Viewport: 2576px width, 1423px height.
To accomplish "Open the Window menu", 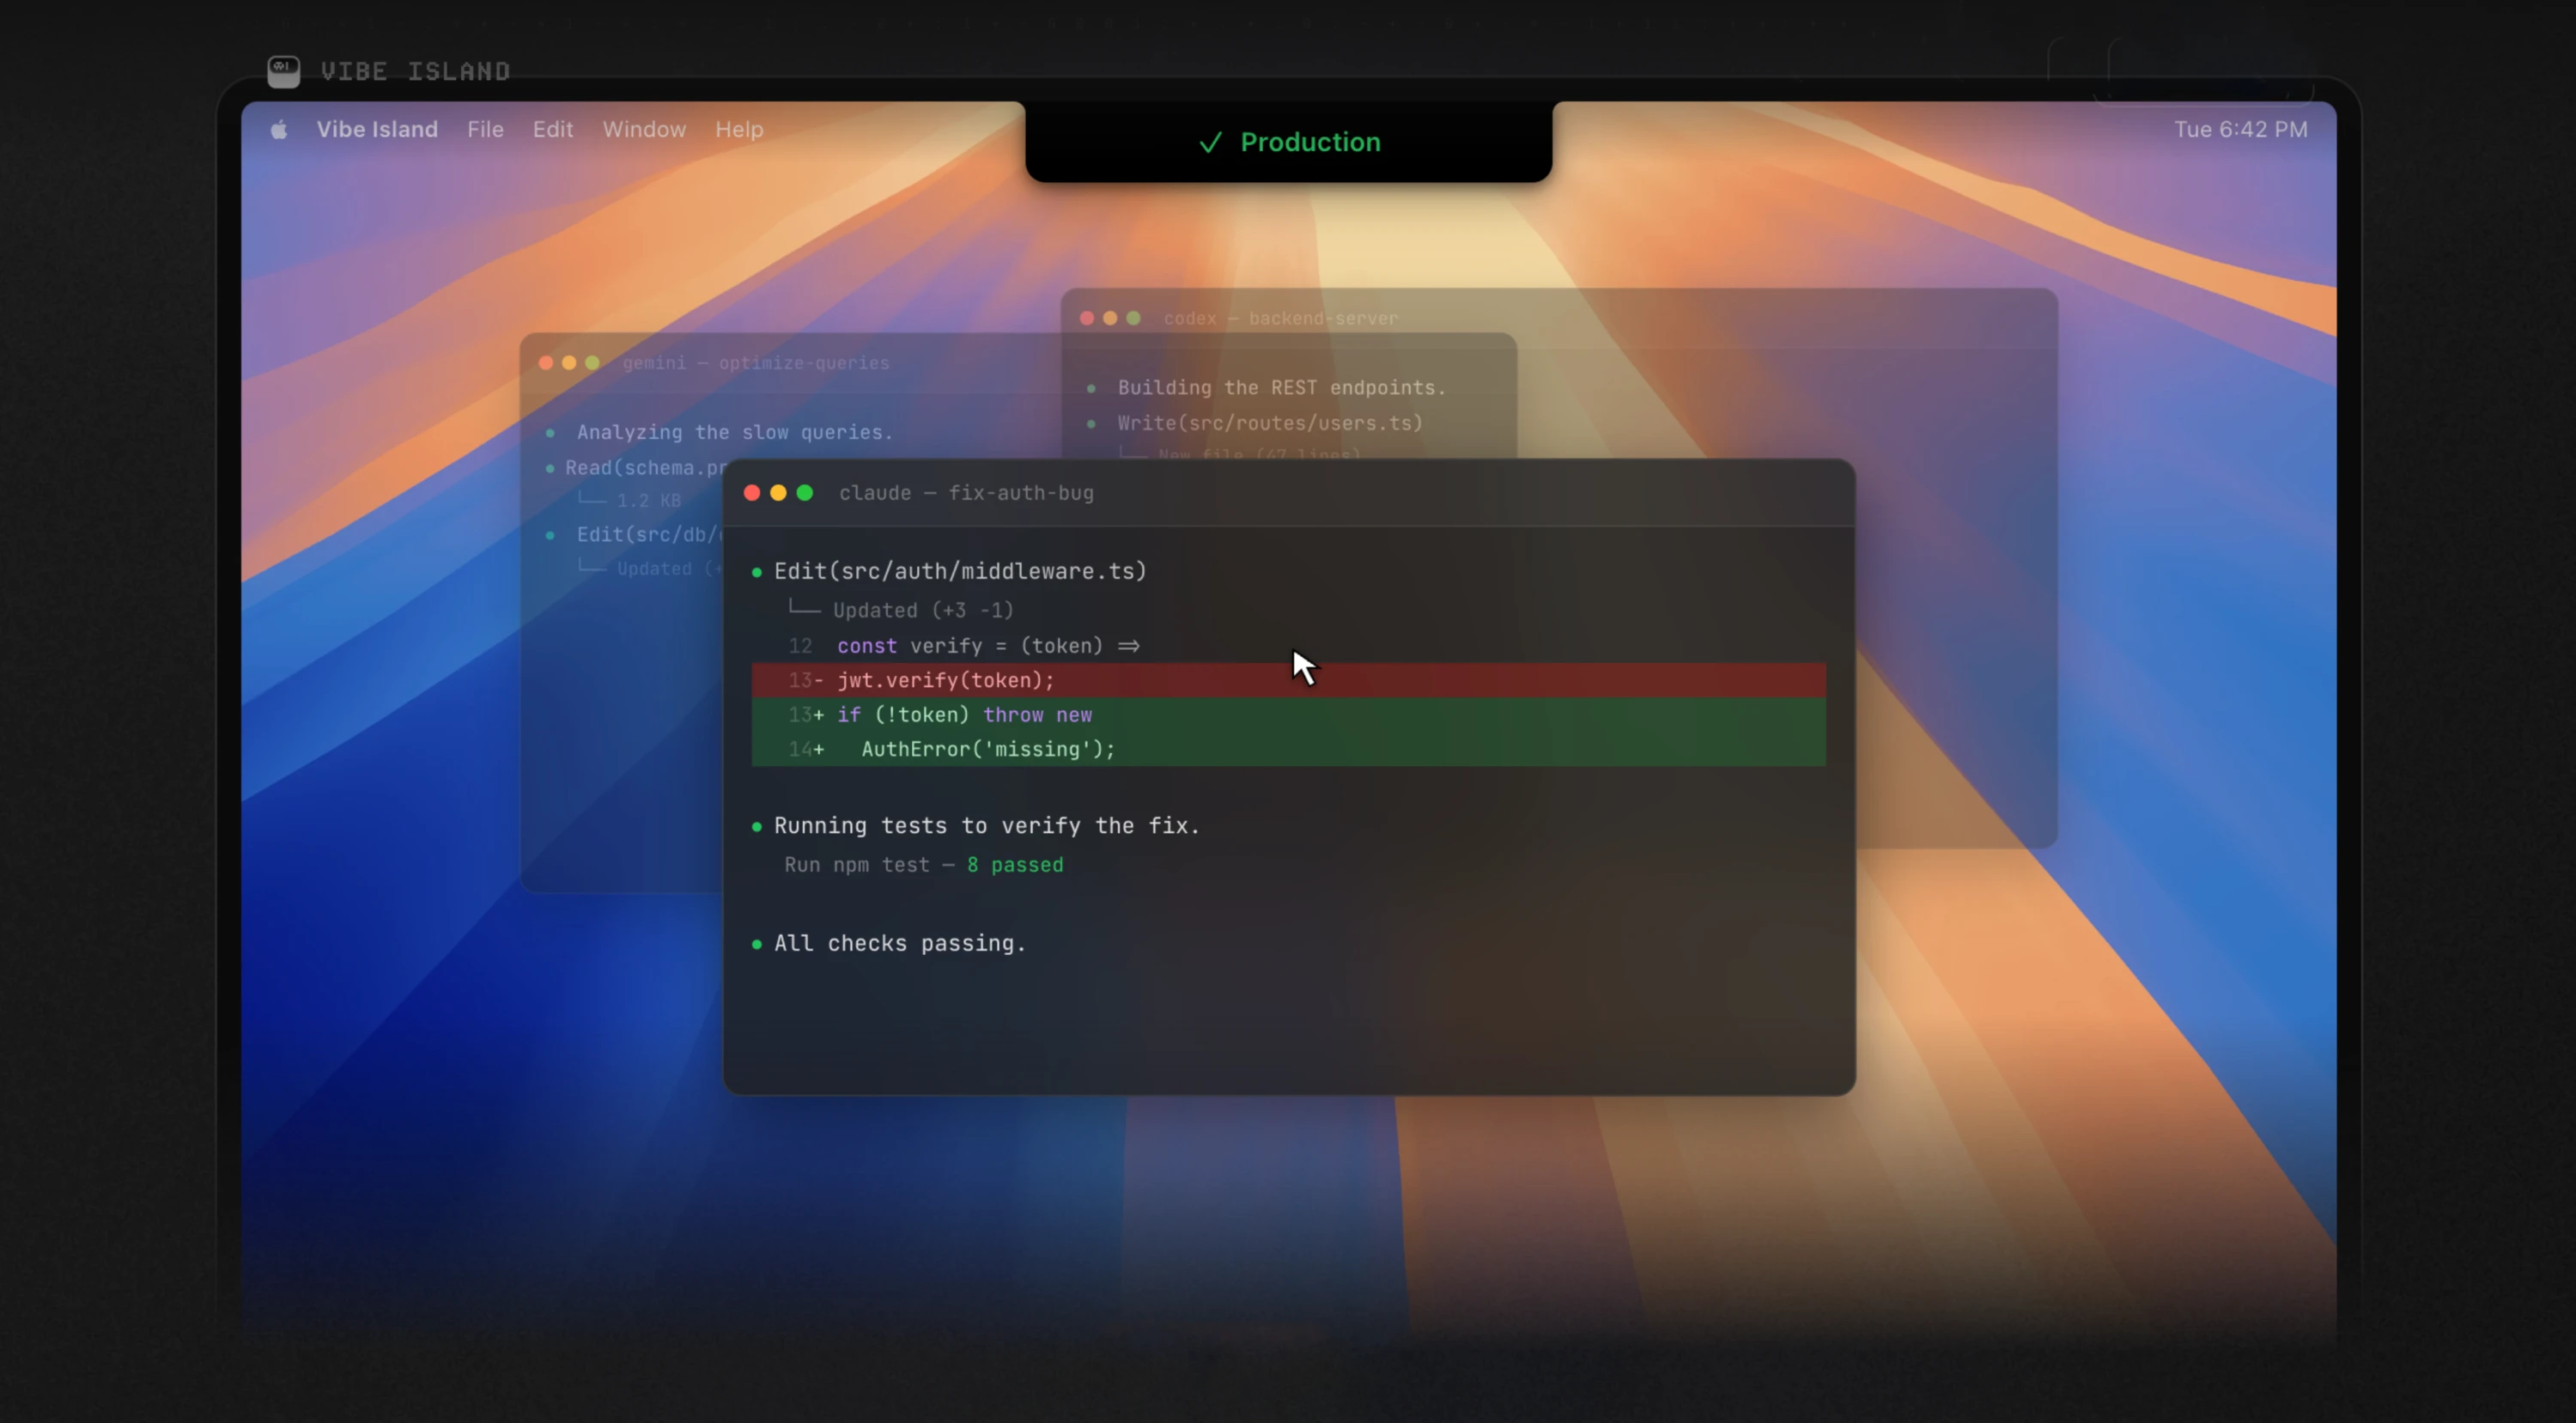I will pos(644,130).
